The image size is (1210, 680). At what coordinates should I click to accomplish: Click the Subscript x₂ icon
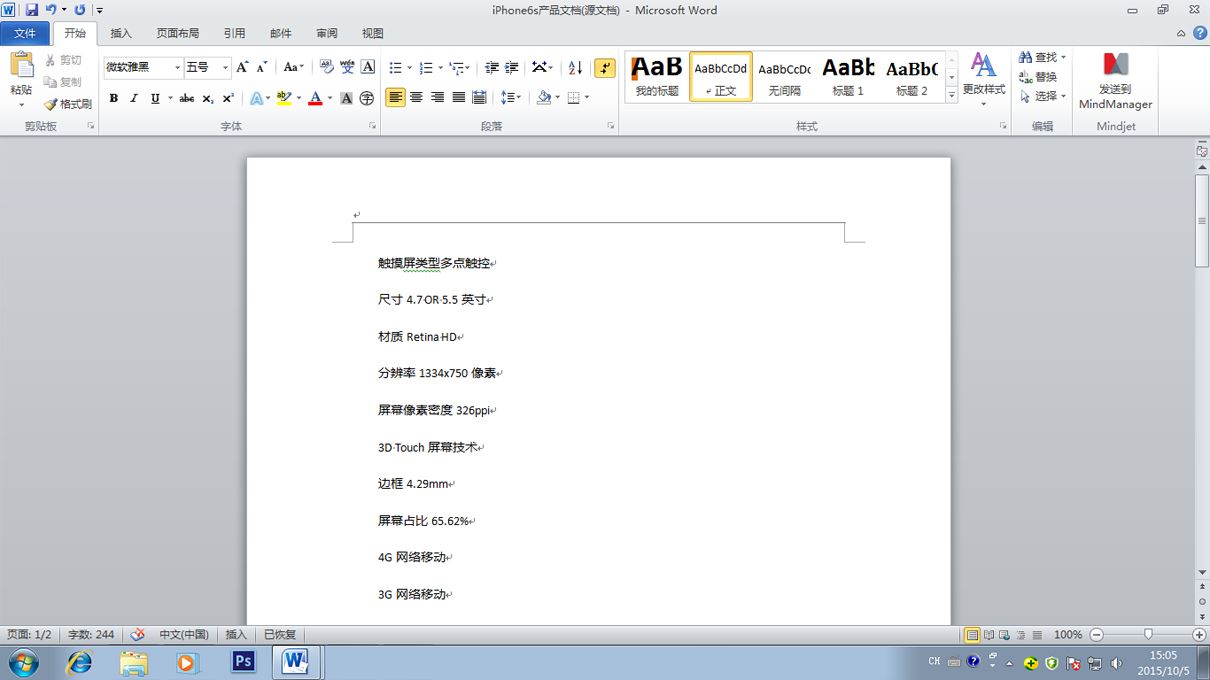(x=207, y=98)
